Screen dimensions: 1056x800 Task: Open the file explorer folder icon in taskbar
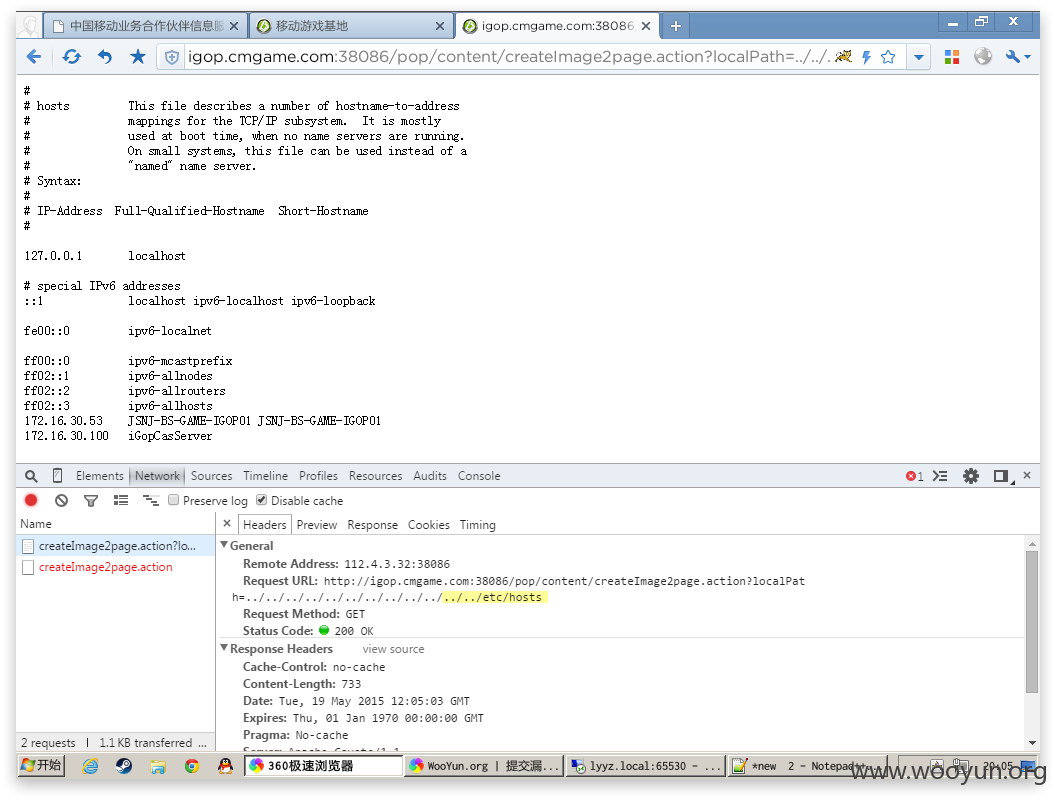pos(158,766)
